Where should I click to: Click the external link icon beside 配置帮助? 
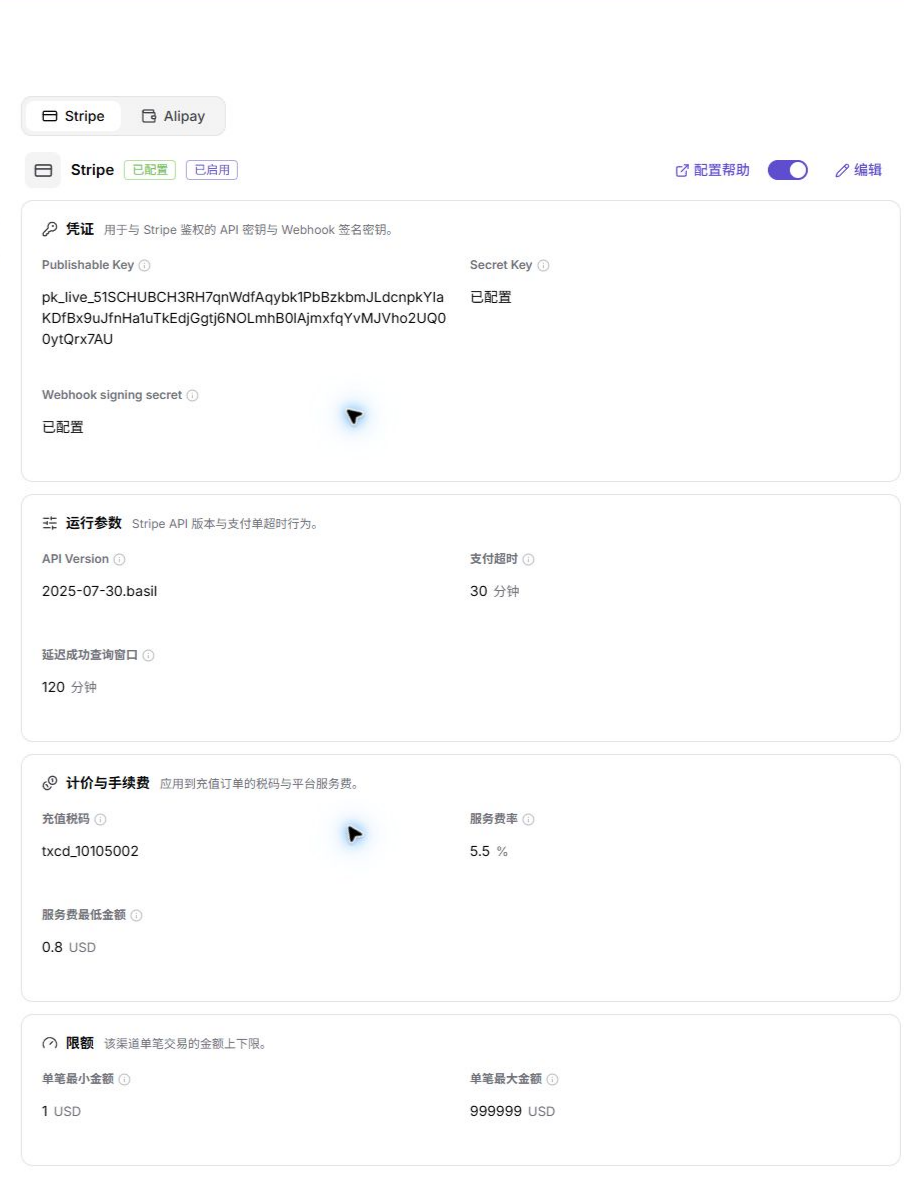click(682, 171)
